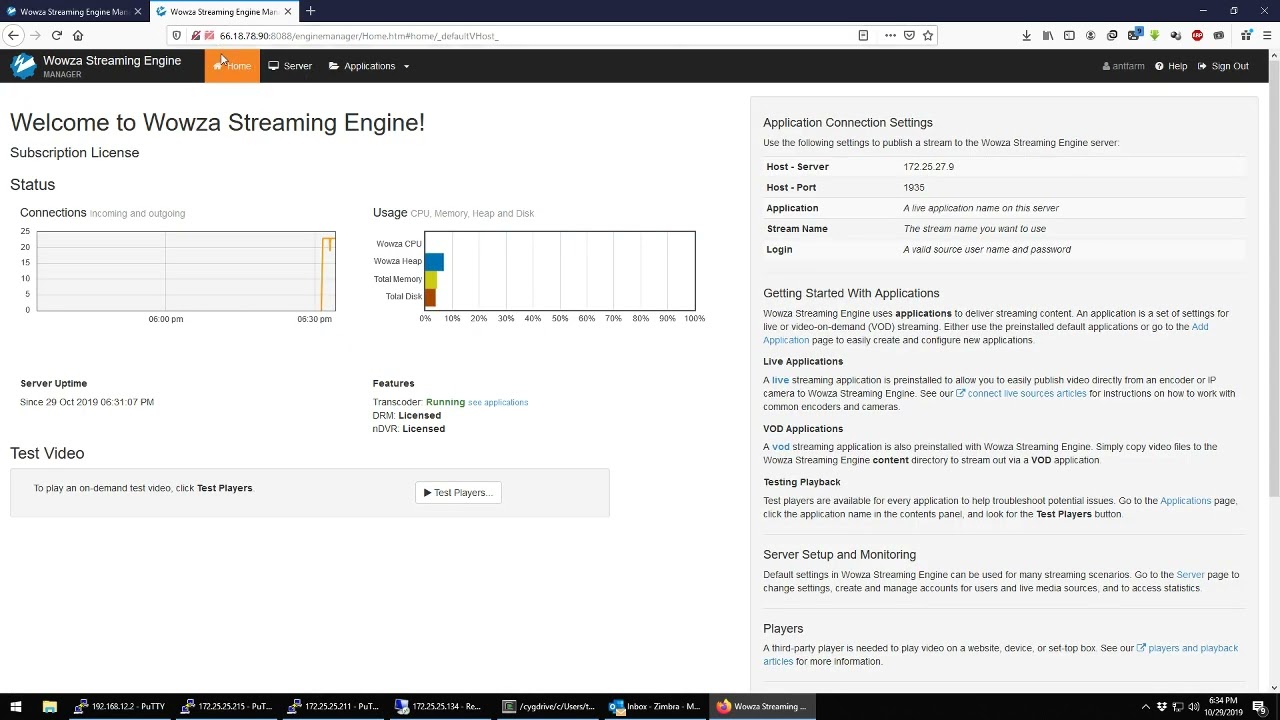
Task: Open File Explorer from taskbar
Action: pos(49,706)
